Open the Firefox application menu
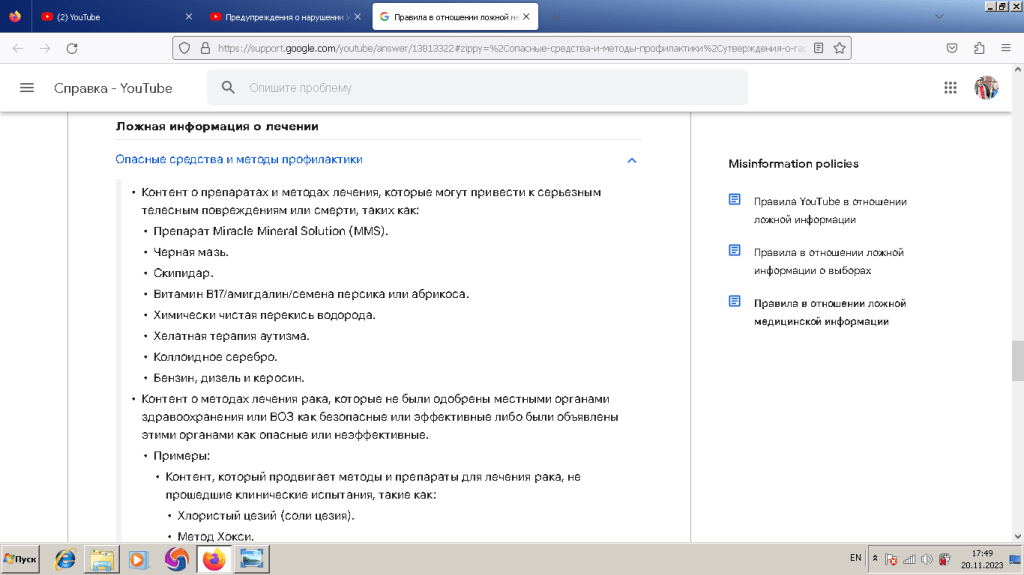The image size is (1024, 575). pyautogui.click(x=1005, y=48)
